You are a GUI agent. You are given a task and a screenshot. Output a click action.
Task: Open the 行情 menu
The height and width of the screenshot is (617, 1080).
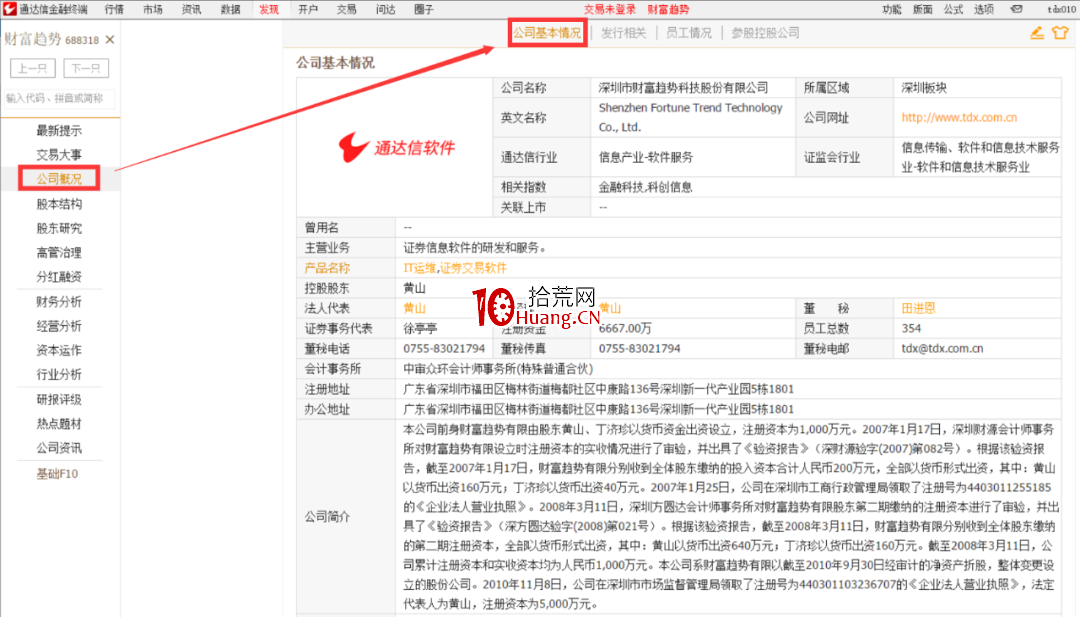(x=114, y=9)
